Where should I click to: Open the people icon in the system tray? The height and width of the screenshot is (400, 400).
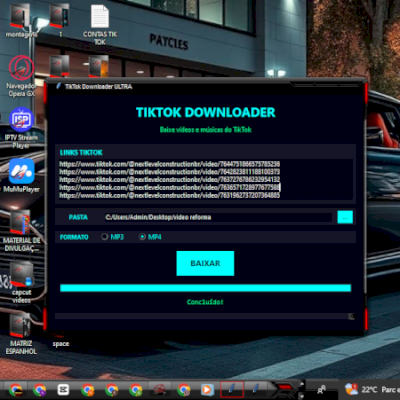[321, 389]
